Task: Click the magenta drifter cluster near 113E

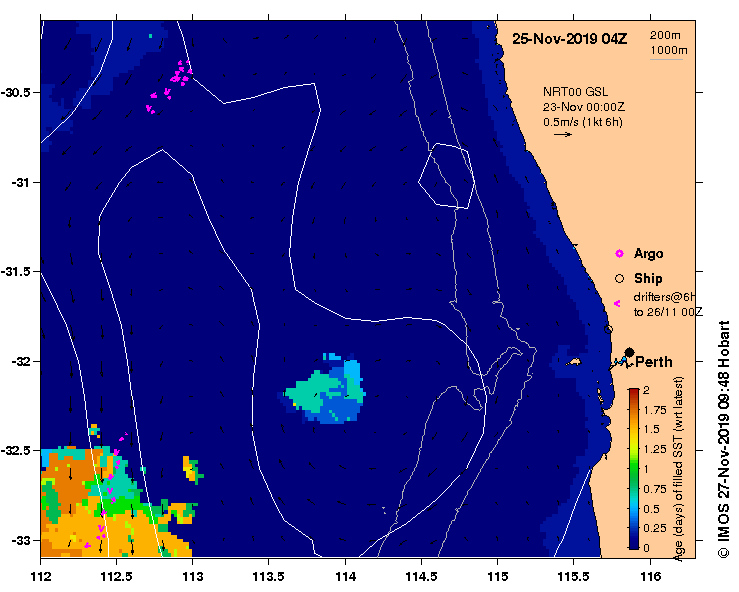Action: tap(169, 87)
